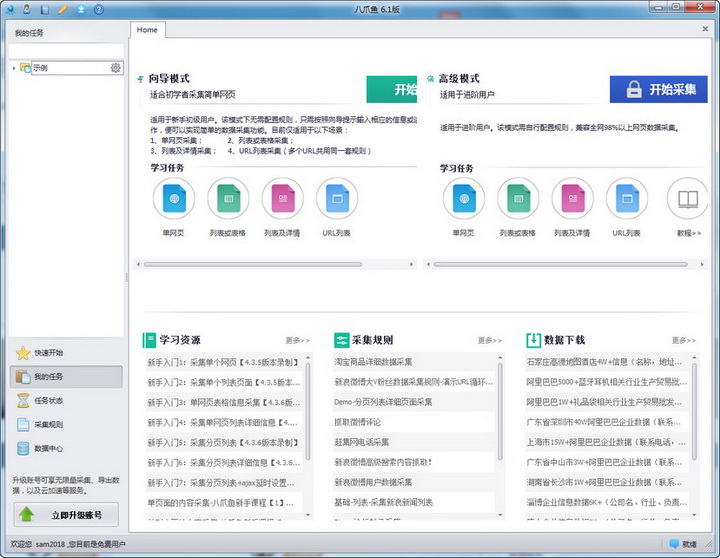Screen dimensions: 720x558
Task: Open the user account icon in title bar
Action: tap(27, 9)
